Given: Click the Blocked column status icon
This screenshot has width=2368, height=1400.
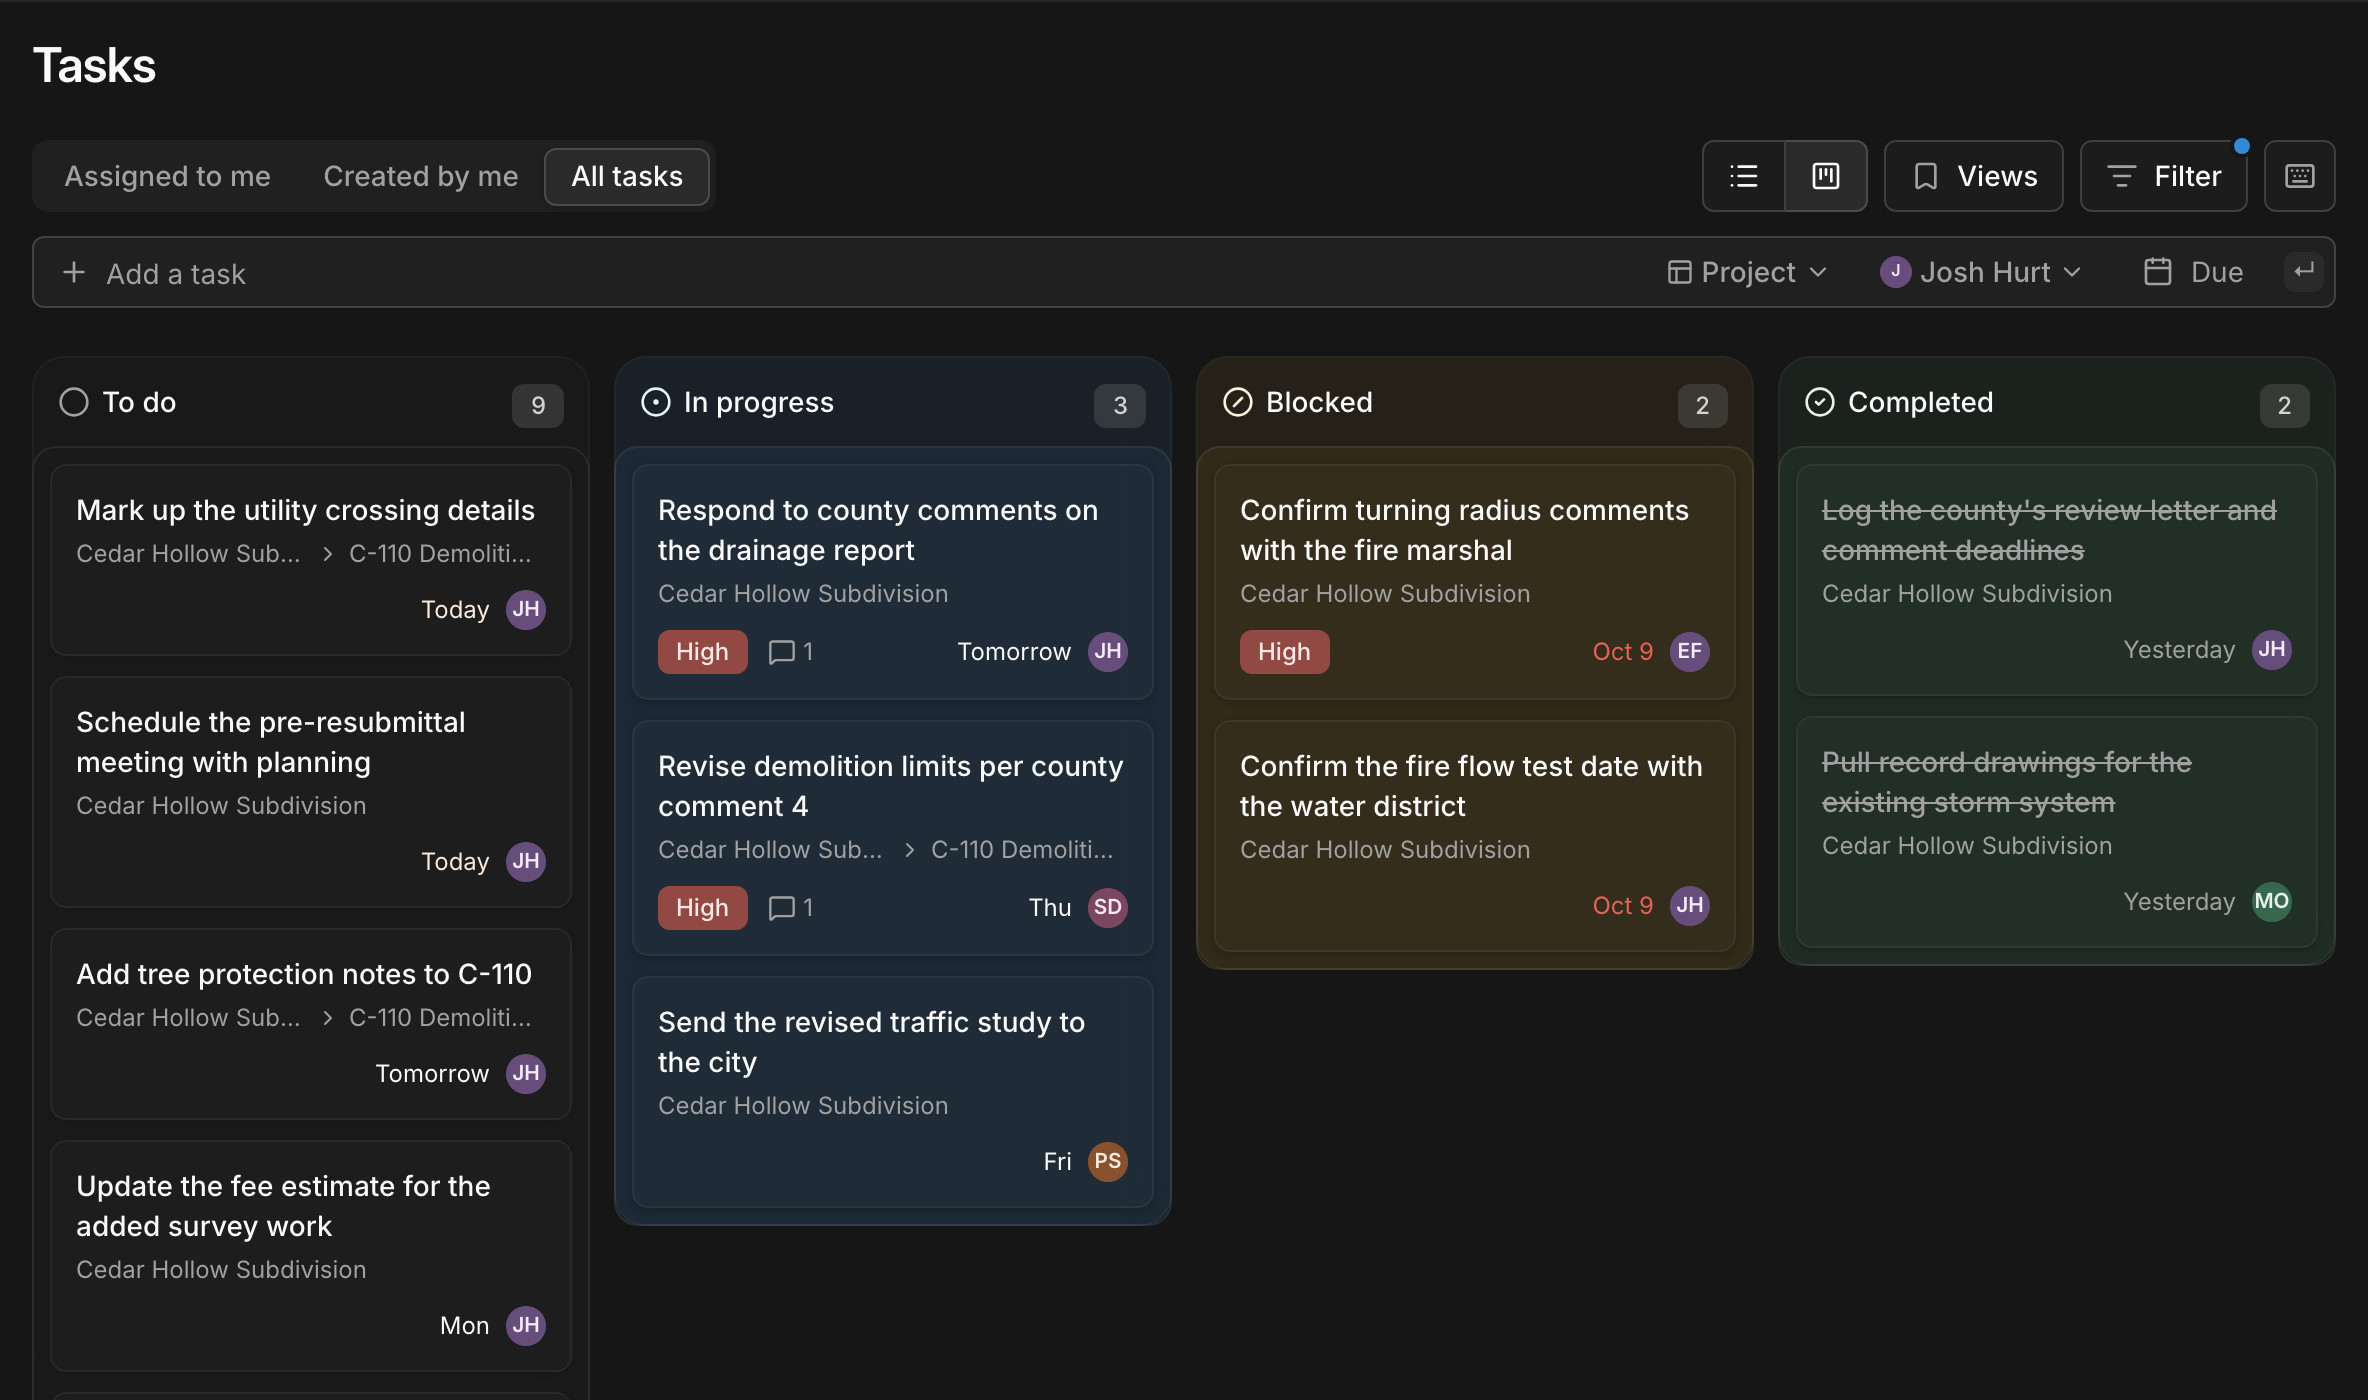Looking at the screenshot, I should point(1238,402).
